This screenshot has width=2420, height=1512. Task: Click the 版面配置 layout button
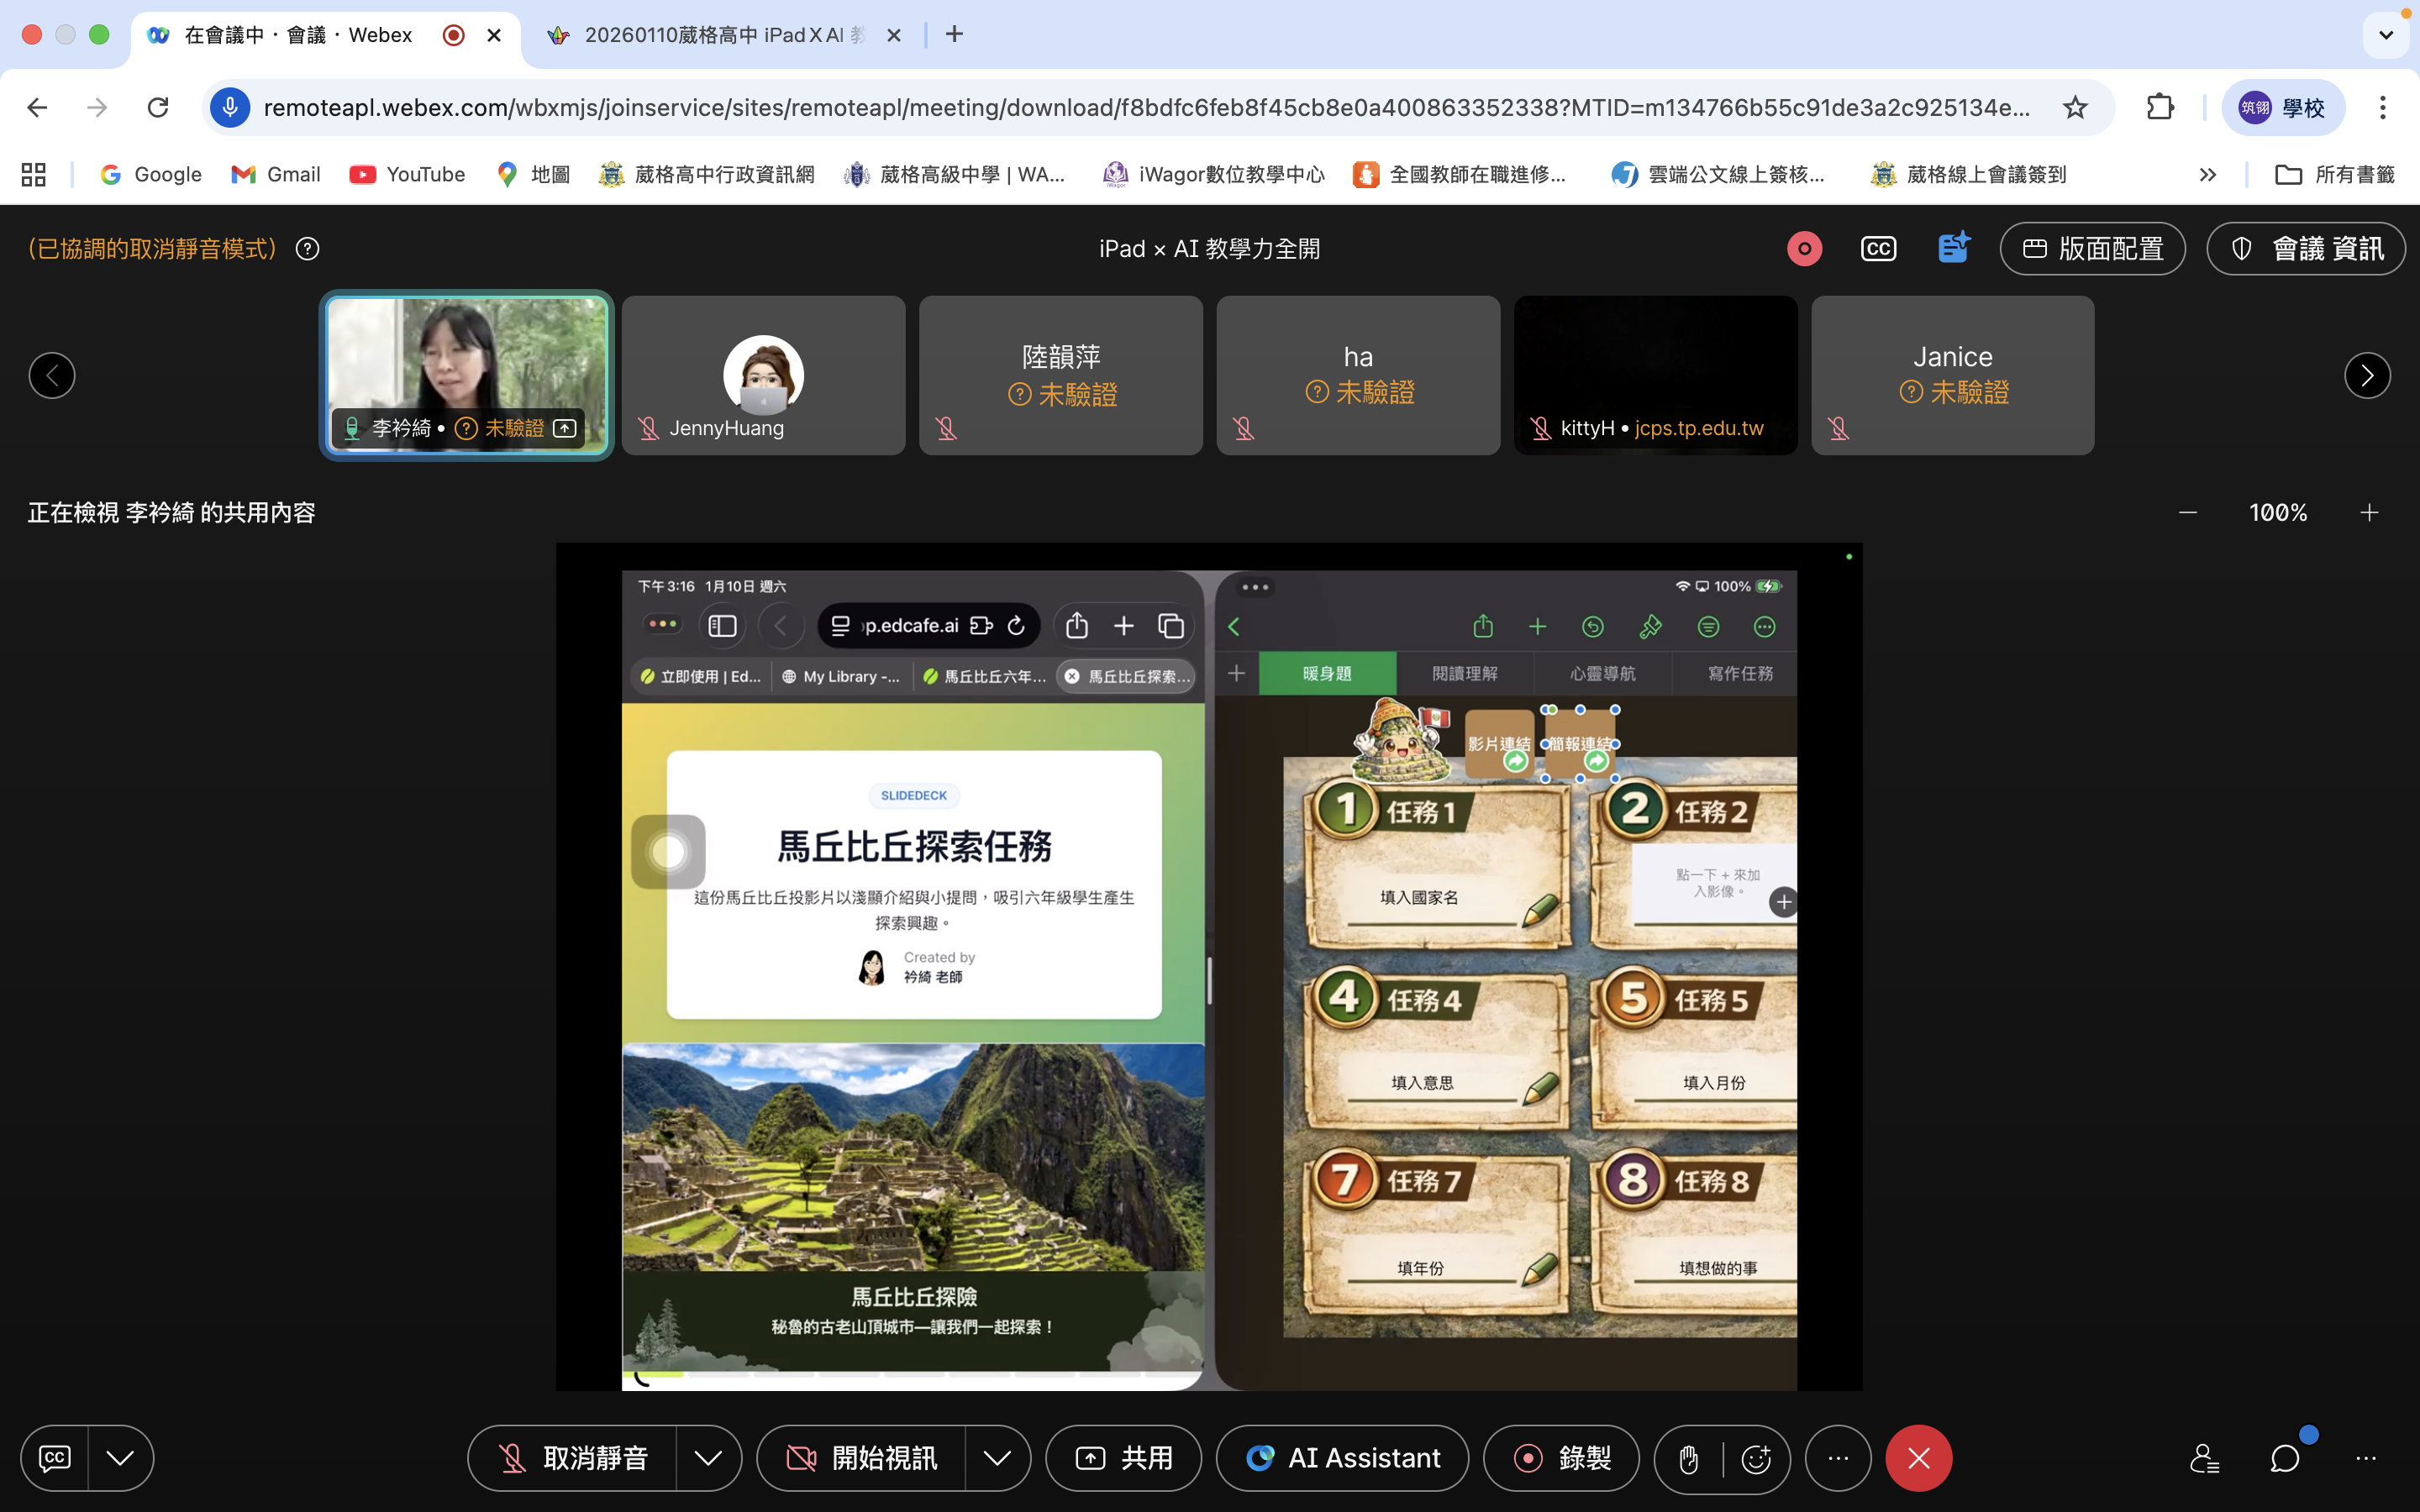[2092, 249]
